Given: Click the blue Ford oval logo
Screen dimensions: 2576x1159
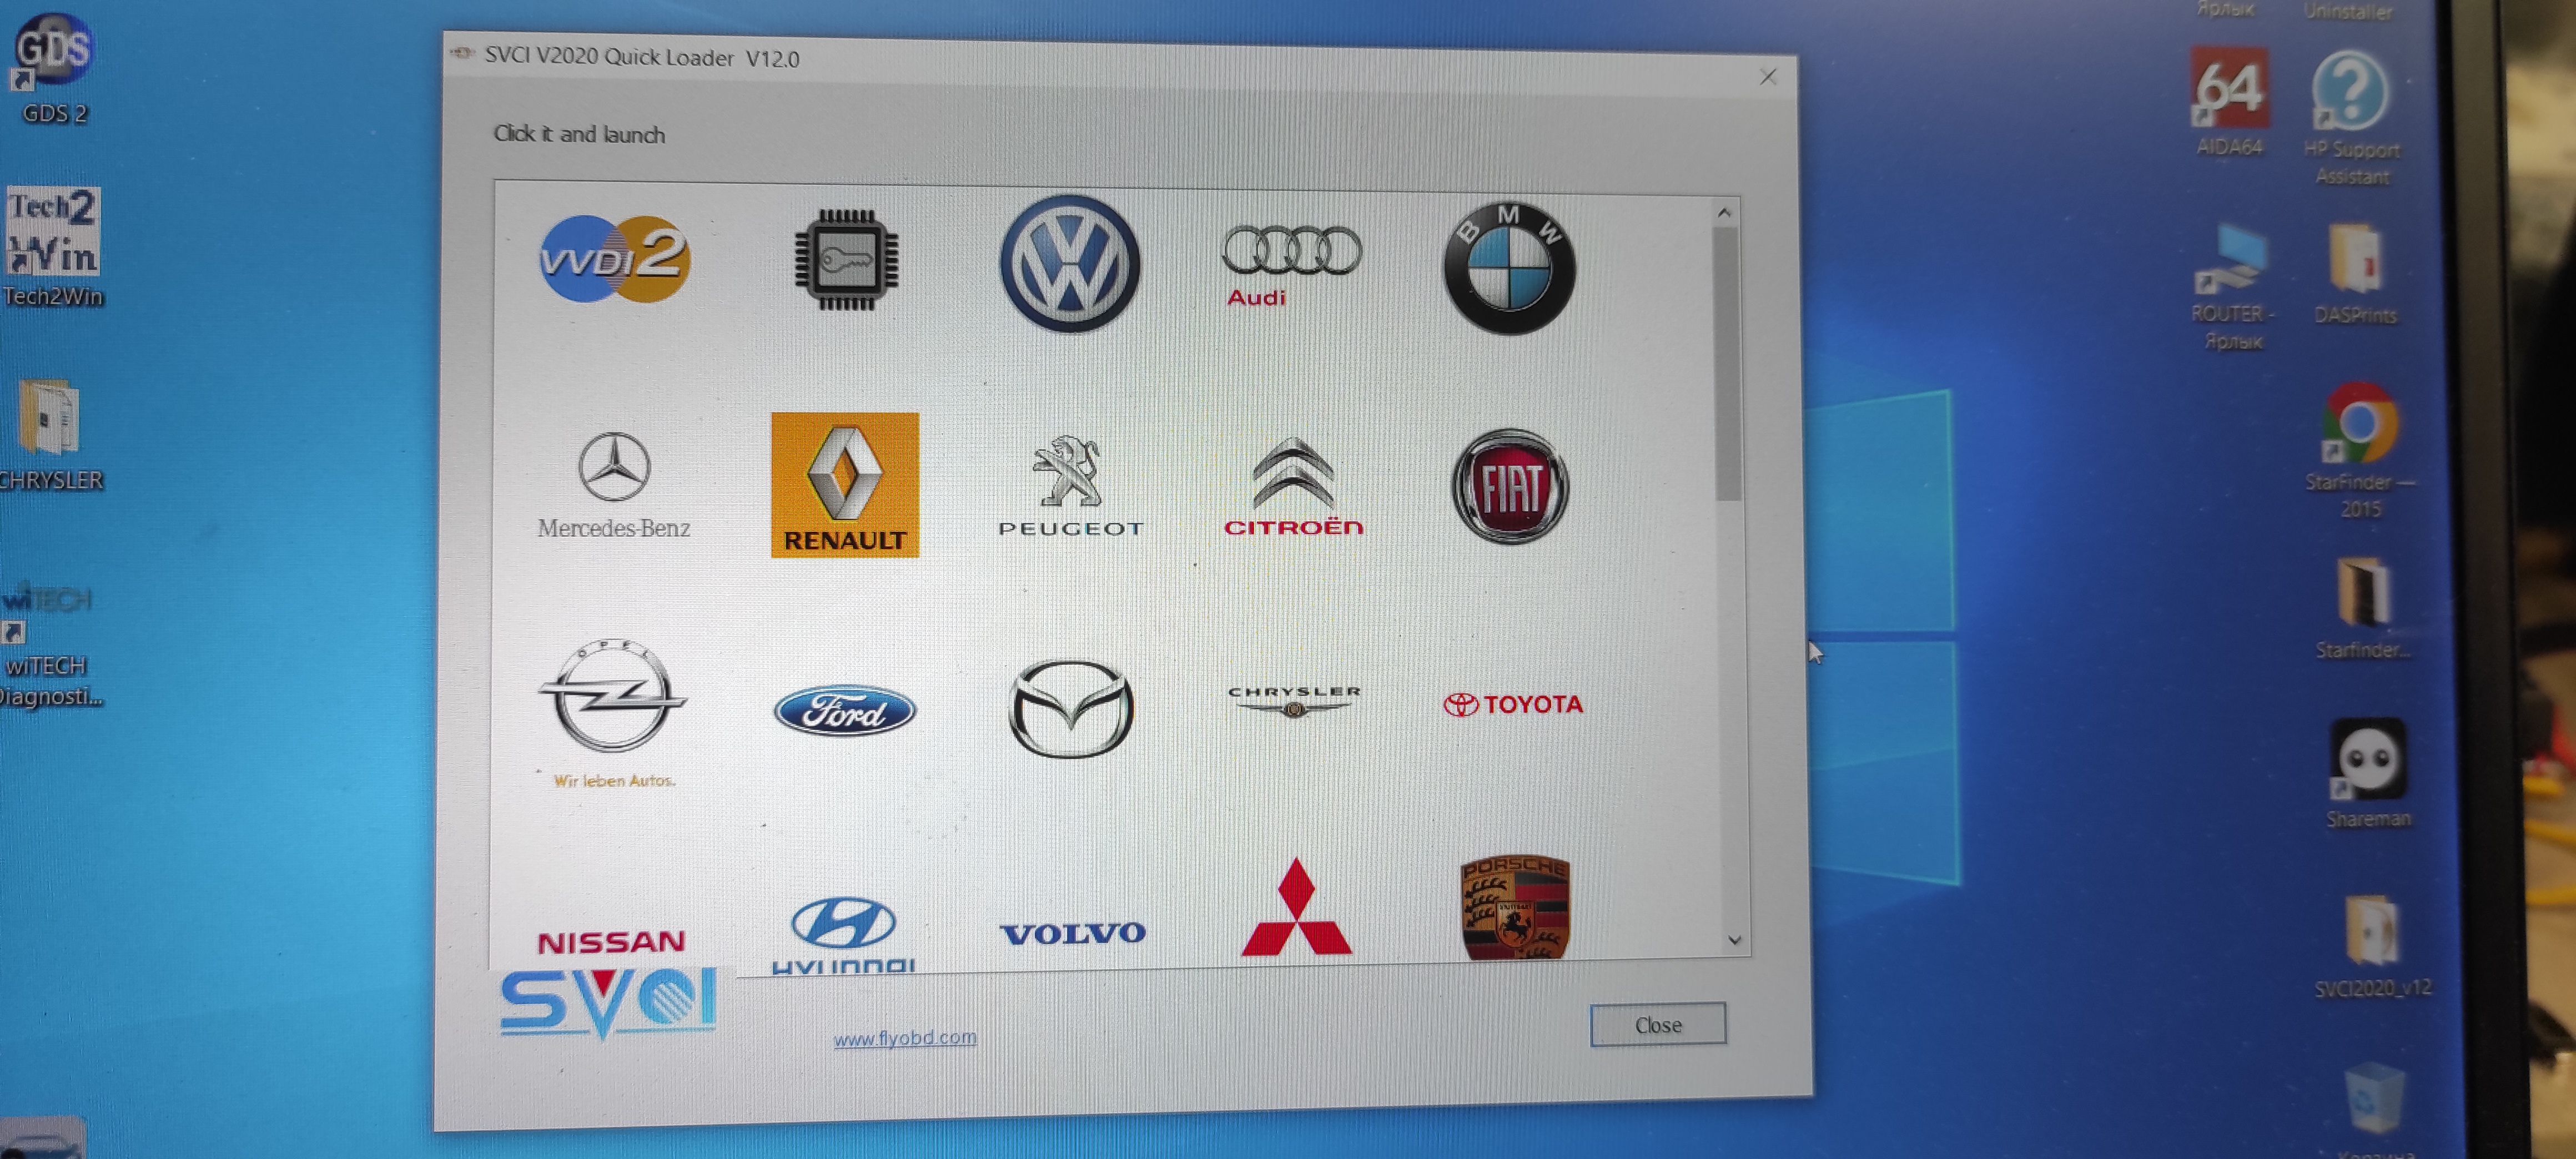Looking at the screenshot, I should (845, 710).
